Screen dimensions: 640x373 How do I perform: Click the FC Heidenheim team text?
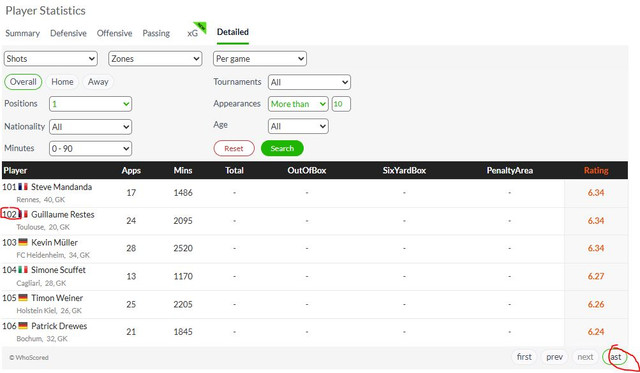[40, 255]
